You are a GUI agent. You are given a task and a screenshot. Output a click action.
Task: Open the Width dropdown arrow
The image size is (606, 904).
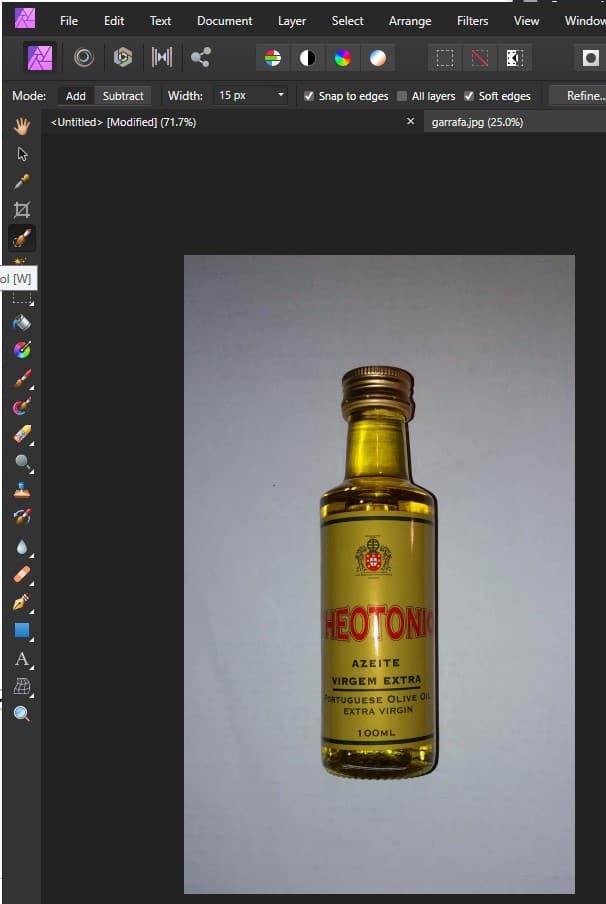click(281, 95)
